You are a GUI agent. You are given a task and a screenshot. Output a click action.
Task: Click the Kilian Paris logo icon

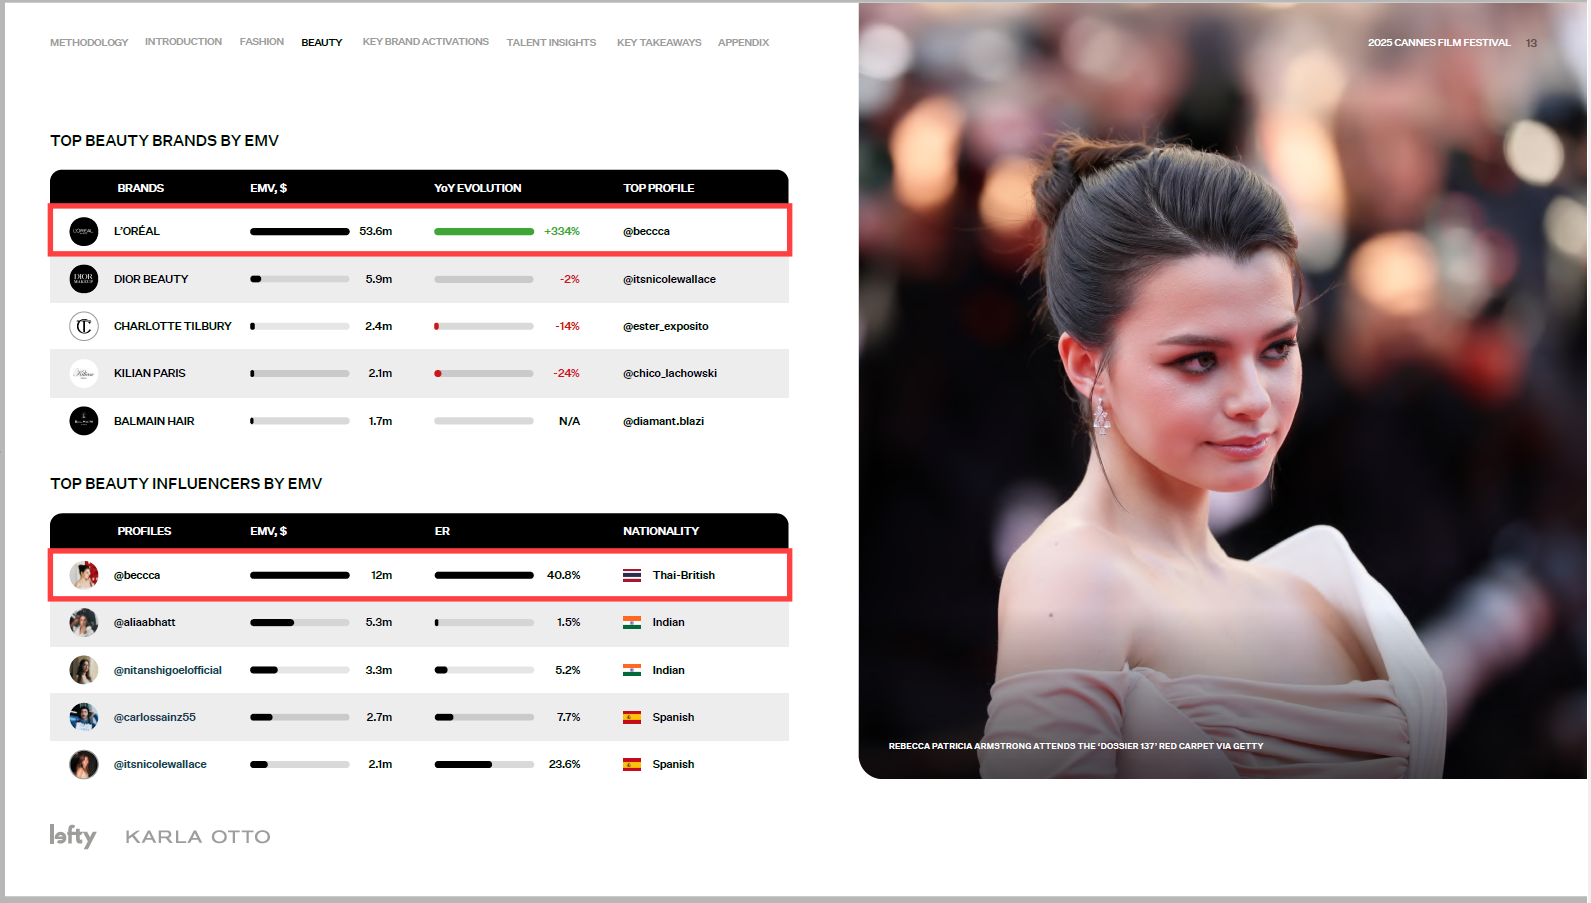click(84, 373)
